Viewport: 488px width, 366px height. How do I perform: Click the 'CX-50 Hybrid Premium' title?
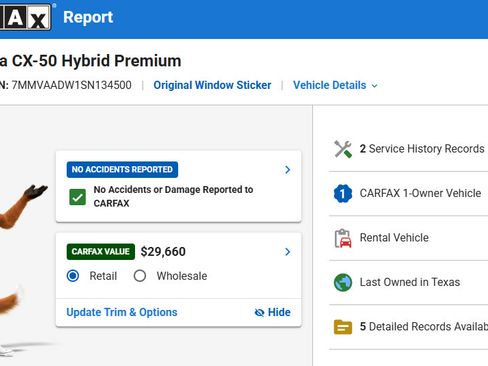point(96,61)
